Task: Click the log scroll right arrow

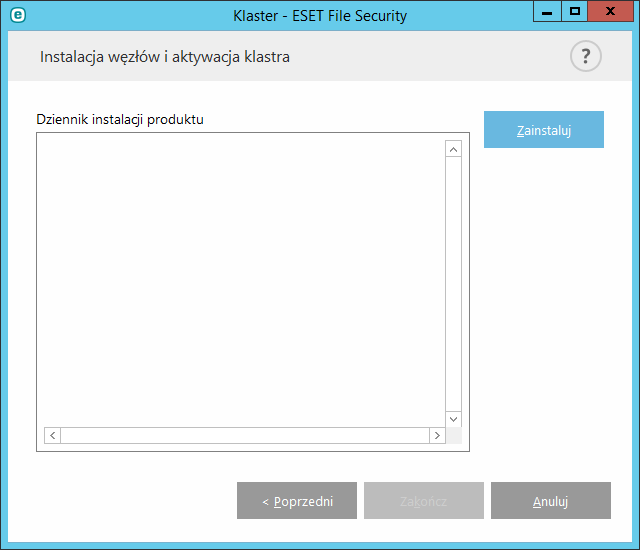Action: click(437, 435)
